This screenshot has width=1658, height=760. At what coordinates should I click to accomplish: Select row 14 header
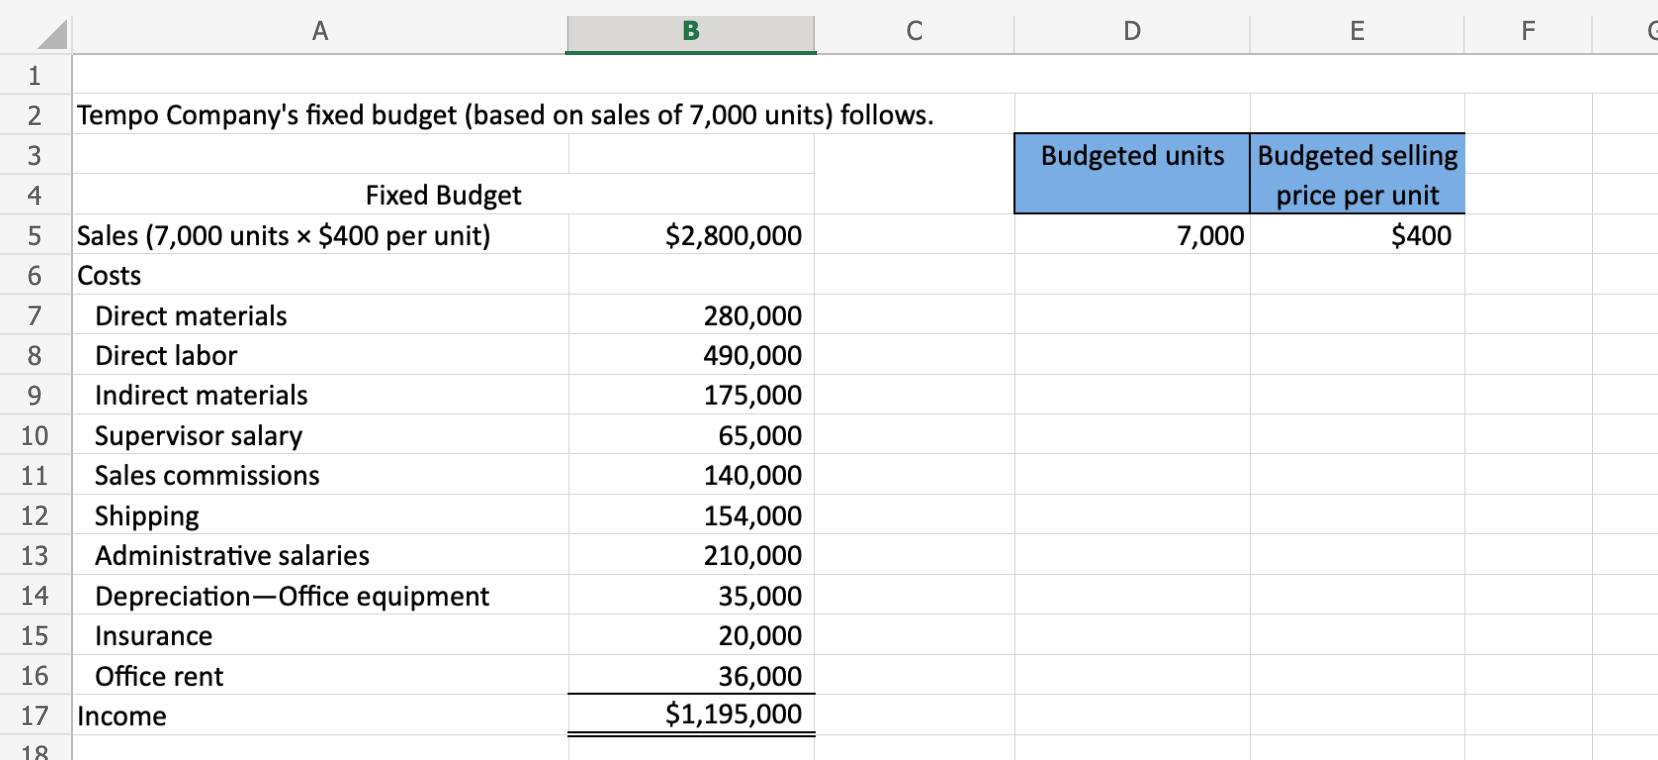point(35,595)
